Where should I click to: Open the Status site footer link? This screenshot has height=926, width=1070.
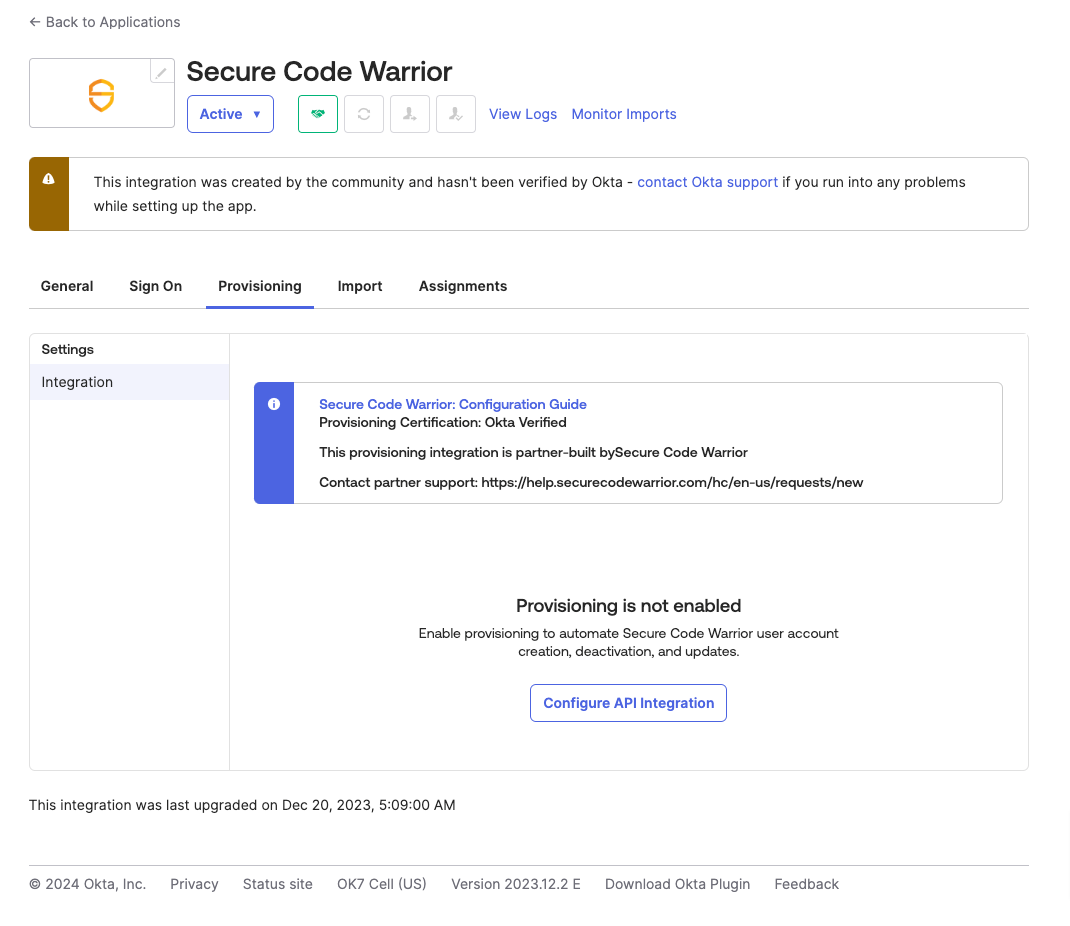(278, 884)
